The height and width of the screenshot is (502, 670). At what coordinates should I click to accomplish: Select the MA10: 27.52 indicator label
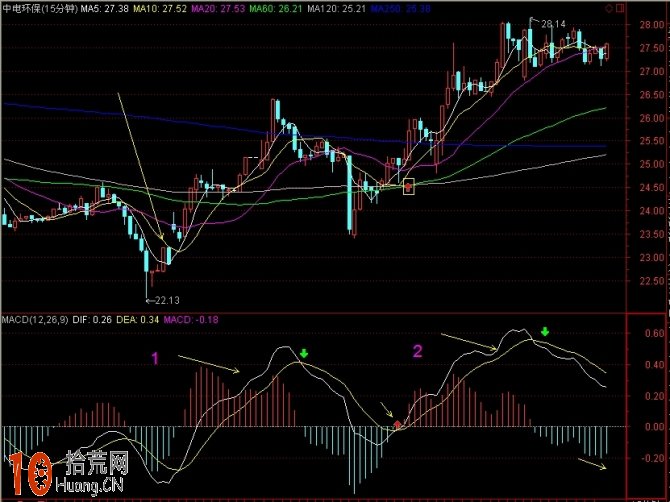(160, 9)
